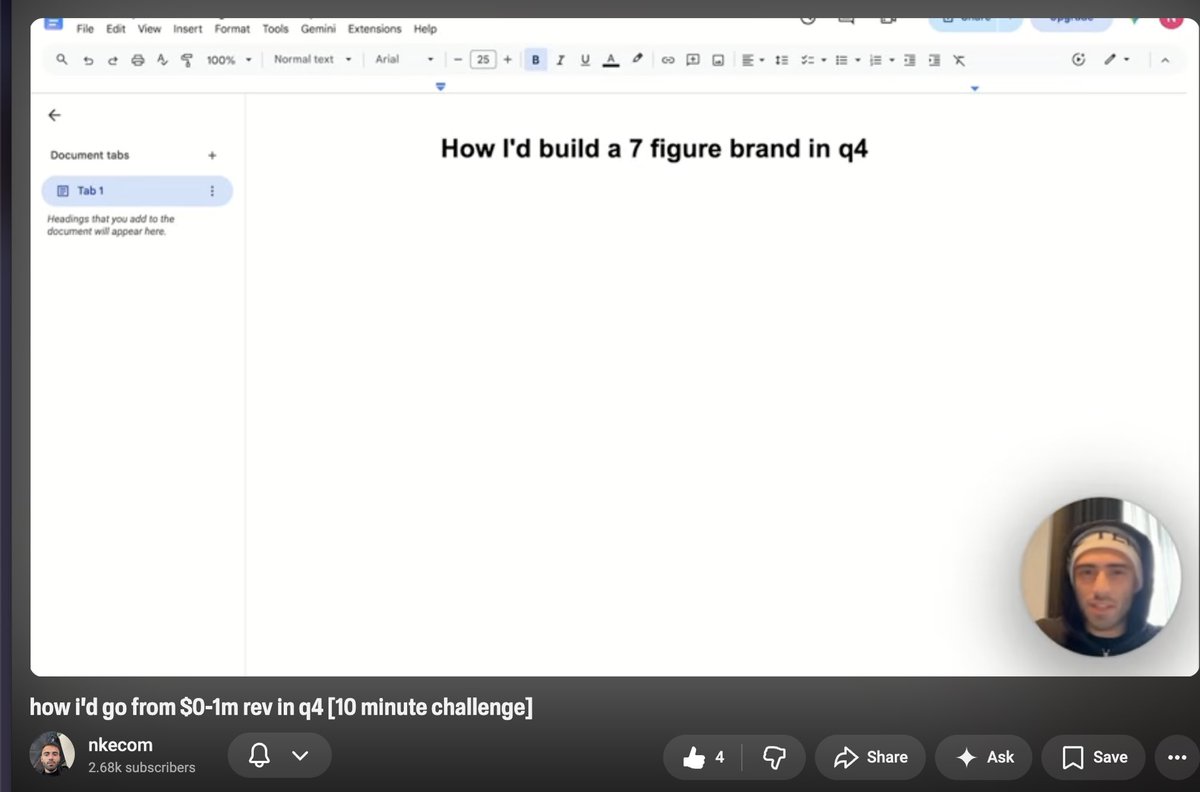Open the text color picker

pos(611,60)
